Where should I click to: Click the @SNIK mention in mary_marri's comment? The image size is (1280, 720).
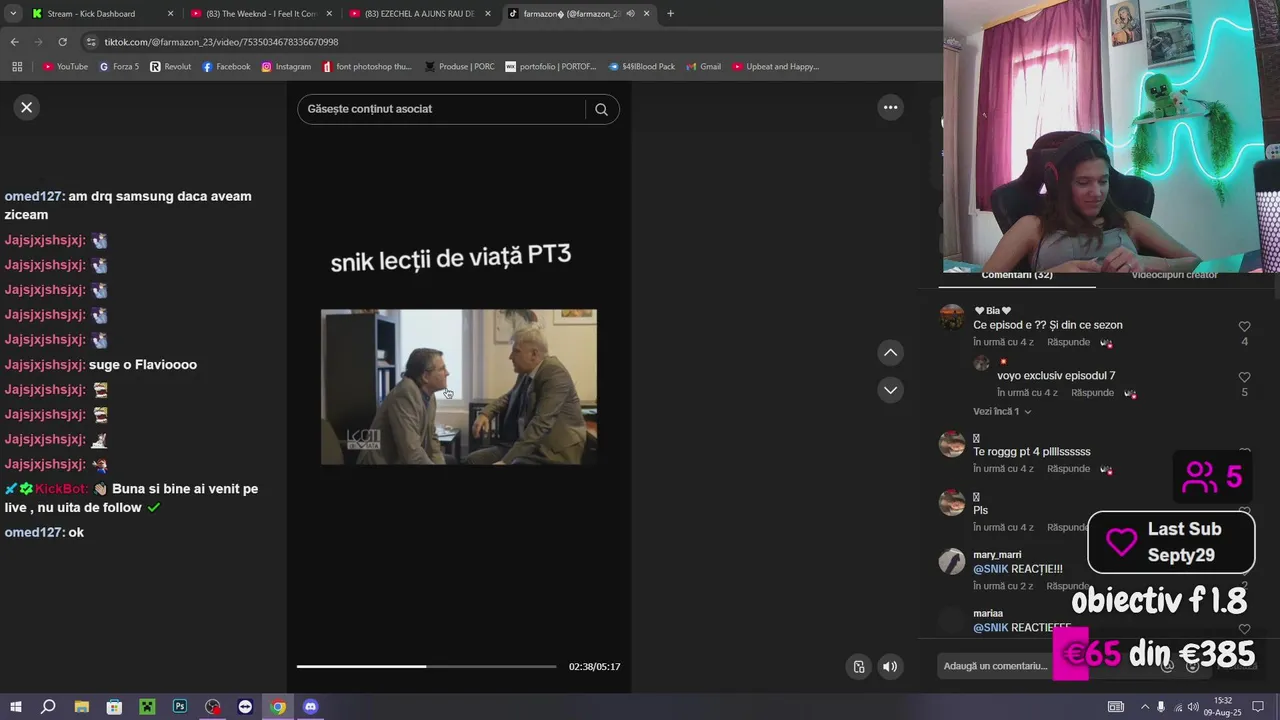(990, 569)
